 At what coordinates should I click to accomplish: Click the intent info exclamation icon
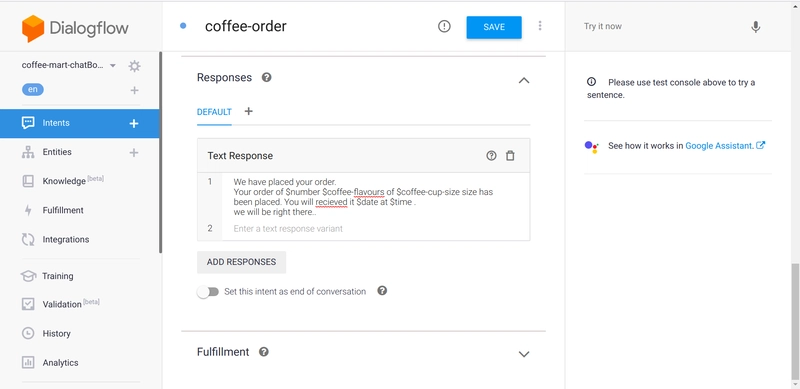click(x=444, y=27)
